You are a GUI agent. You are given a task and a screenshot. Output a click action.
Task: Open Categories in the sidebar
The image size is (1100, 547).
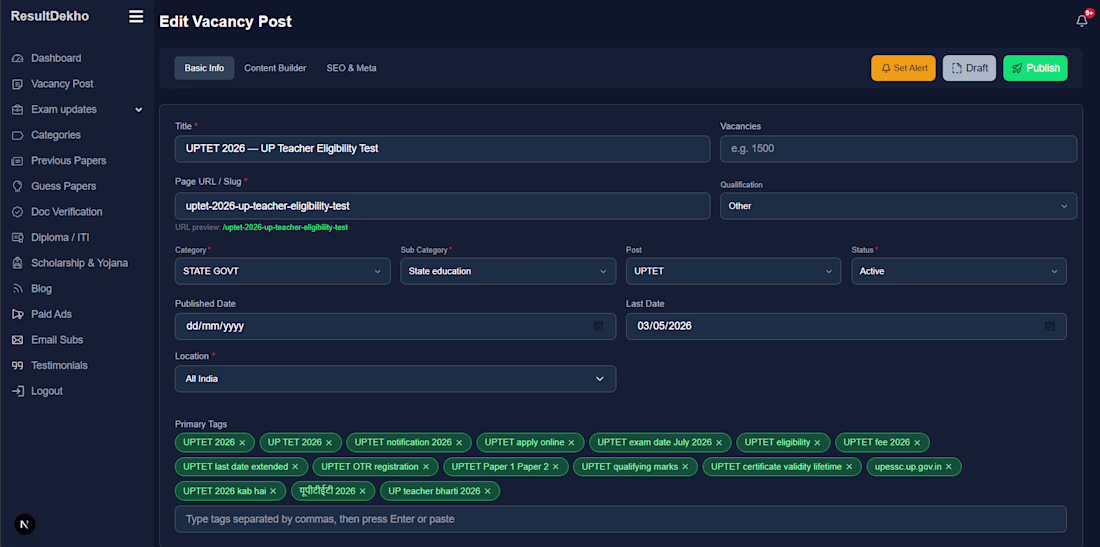point(56,135)
